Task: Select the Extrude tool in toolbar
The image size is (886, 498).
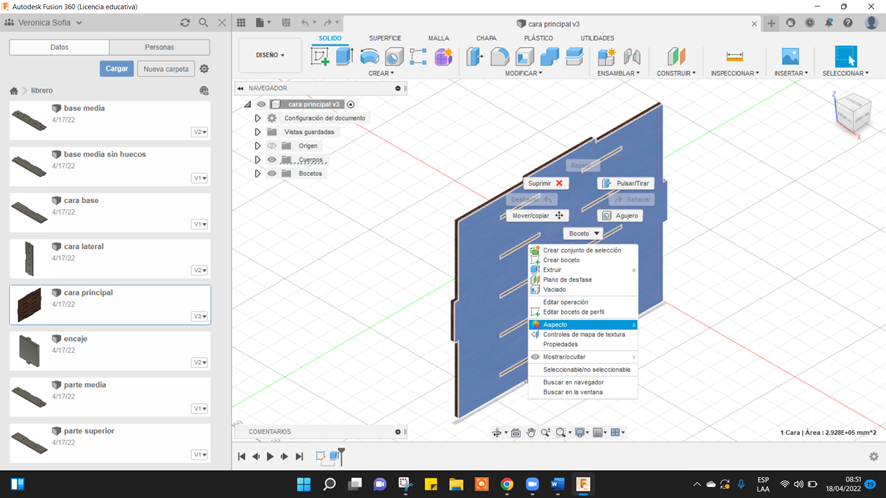Action: coord(345,57)
